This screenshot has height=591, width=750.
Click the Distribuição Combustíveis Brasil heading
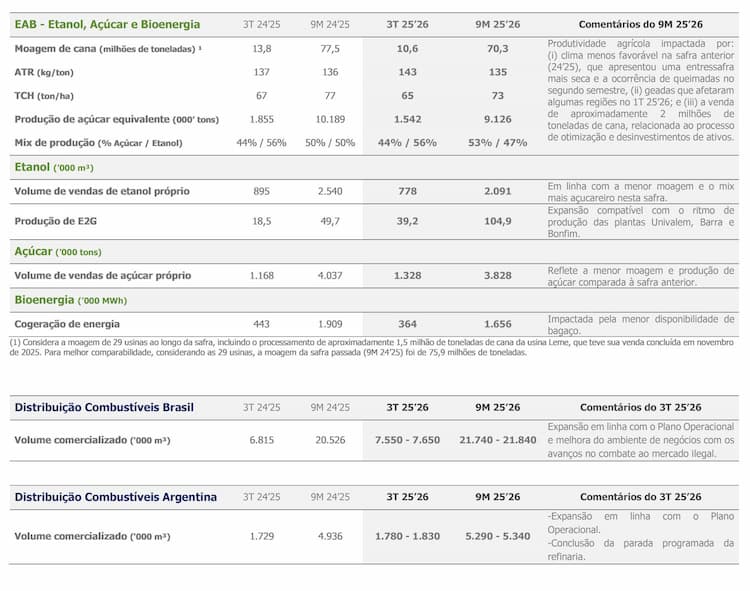click(x=104, y=407)
